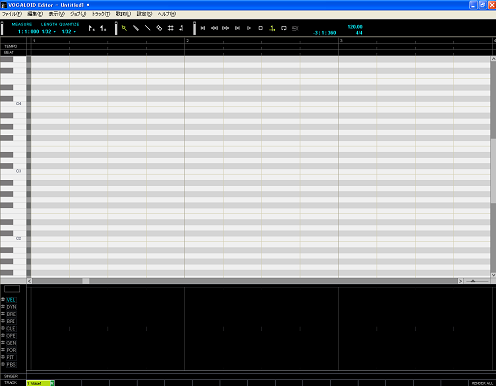This screenshot has height=386, width=496.
Task: Select the eraser tool
Action: click(x=159, y=28)
